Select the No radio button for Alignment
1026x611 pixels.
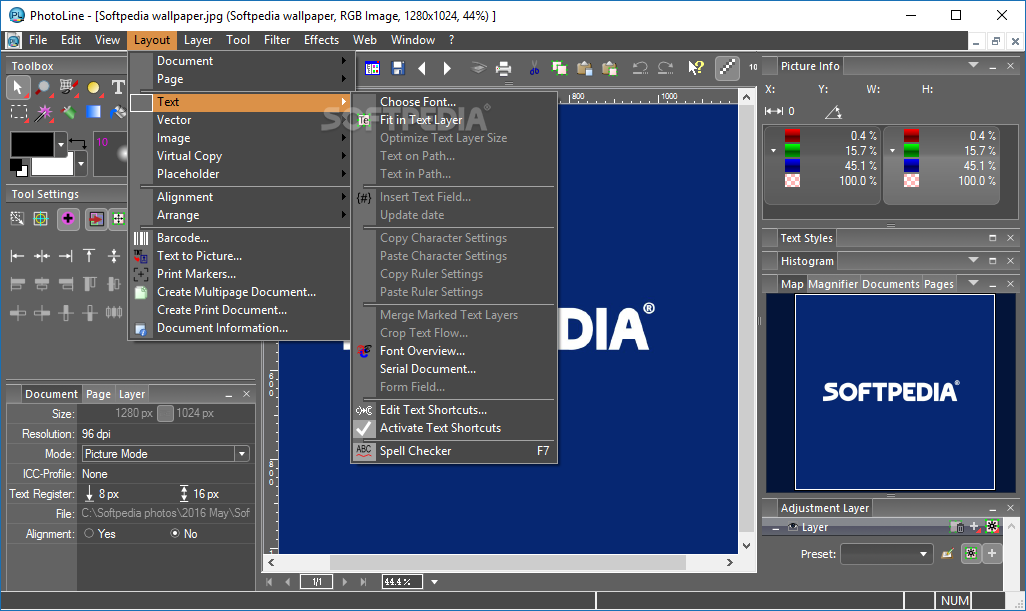(x=175, y=533)
